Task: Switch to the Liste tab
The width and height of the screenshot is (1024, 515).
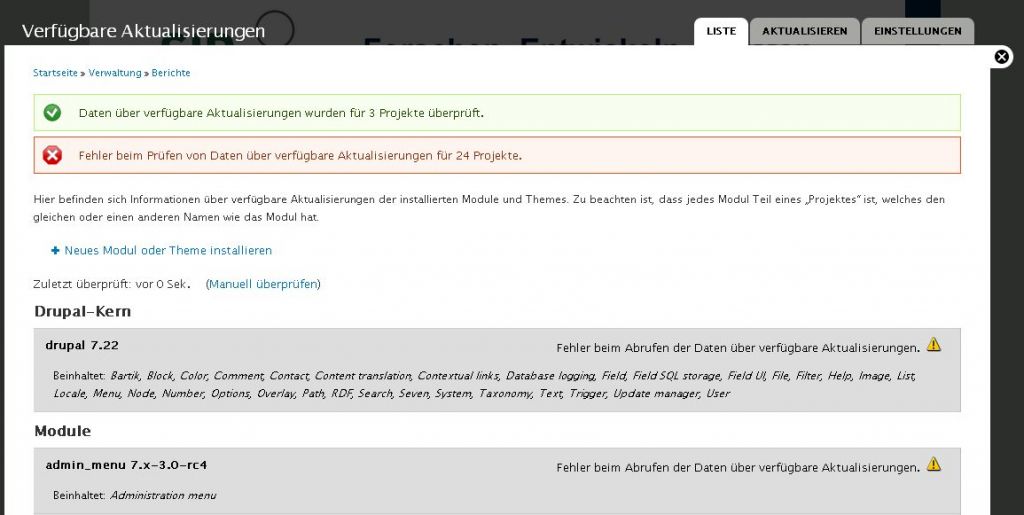Action: [720, 31]
